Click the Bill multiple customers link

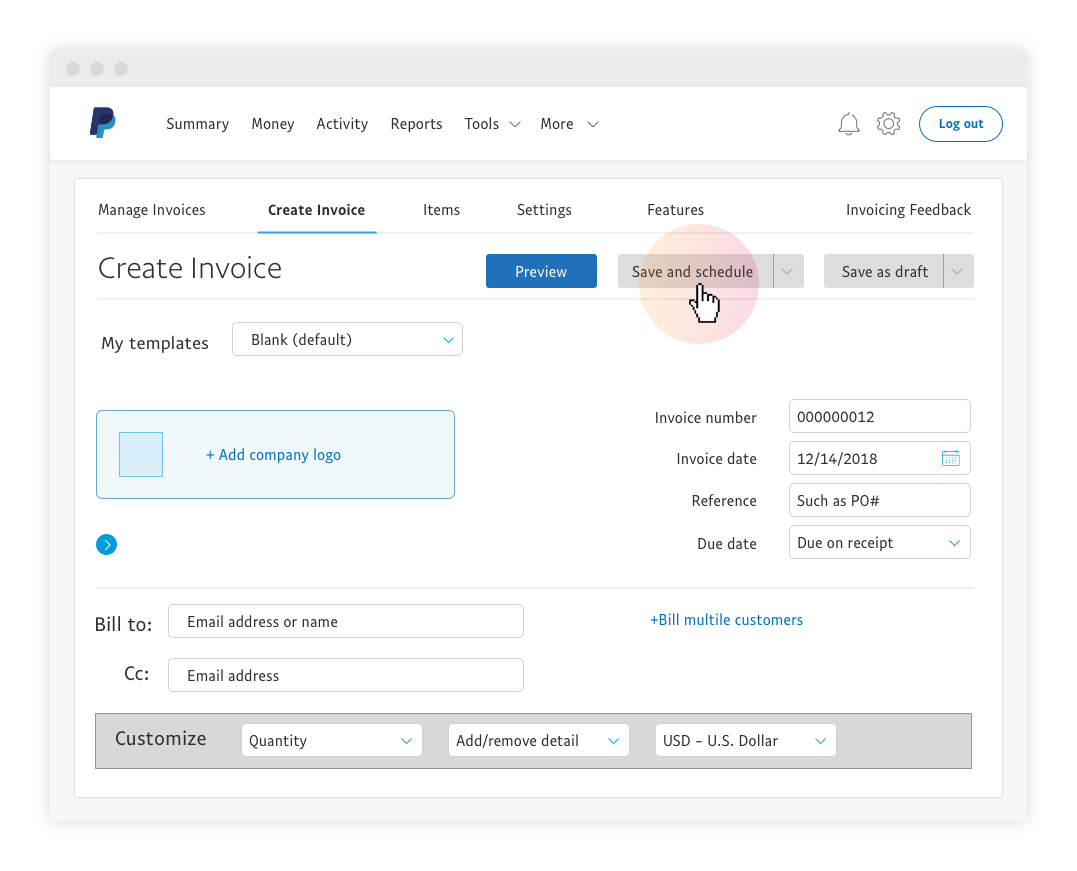(726, 620)
